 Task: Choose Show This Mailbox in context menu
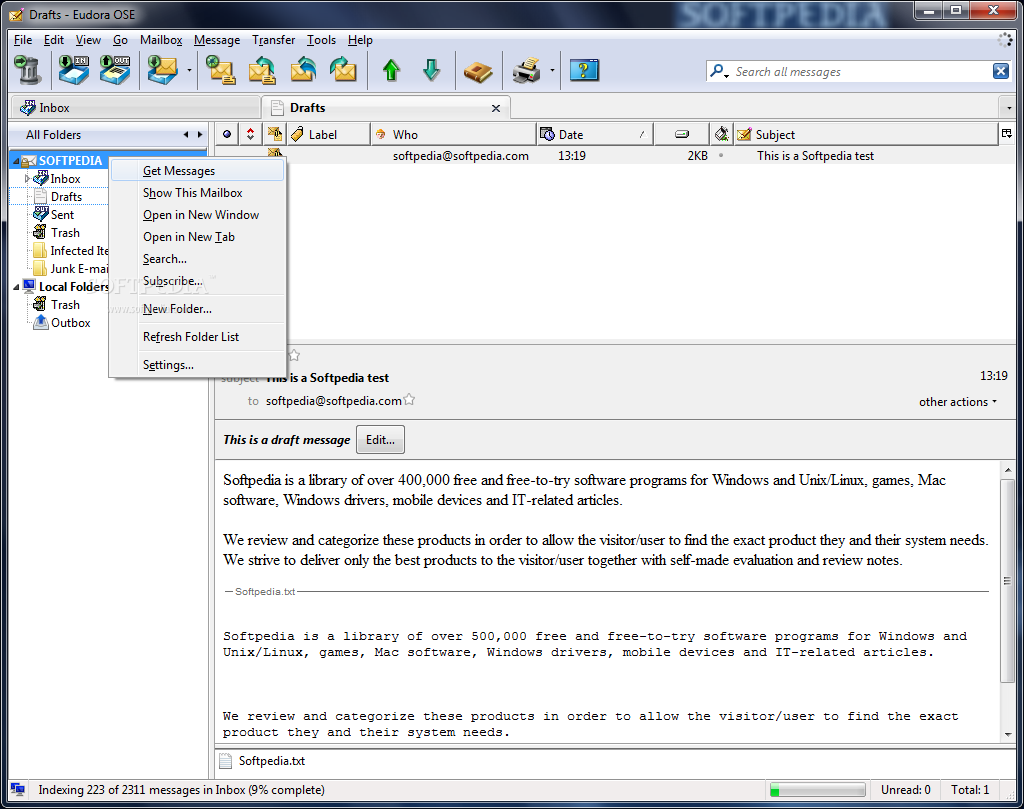point(197,193)
